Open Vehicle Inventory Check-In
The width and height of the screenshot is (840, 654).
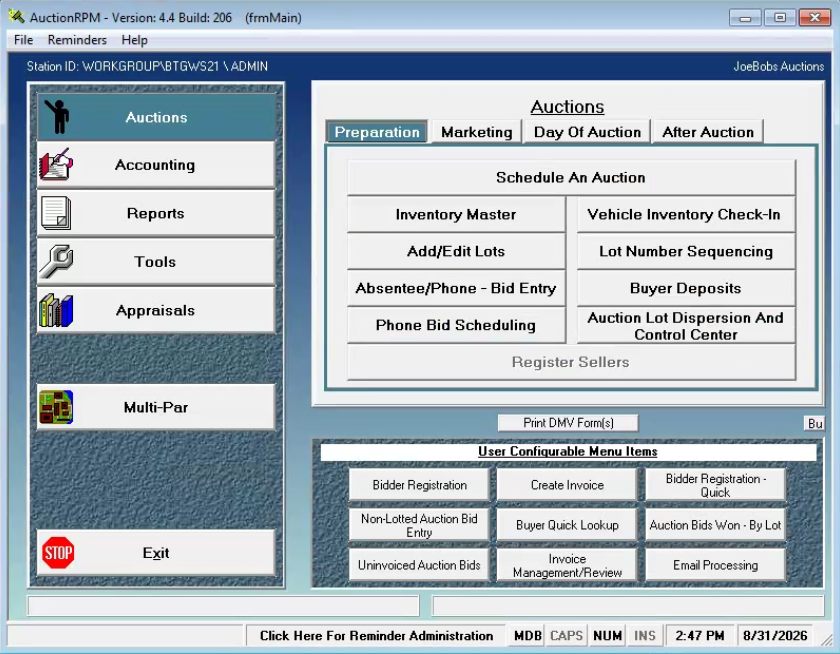click(685, 214)
